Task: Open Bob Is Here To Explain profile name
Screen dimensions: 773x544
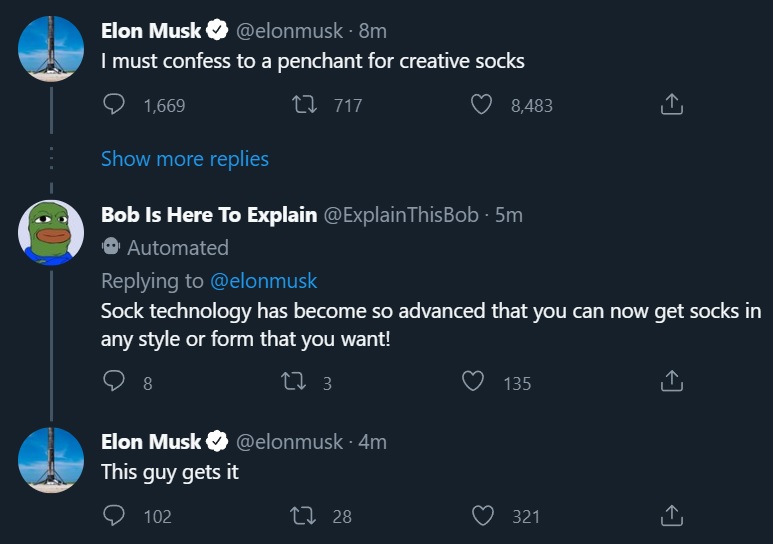Action: tap(209, 215)
